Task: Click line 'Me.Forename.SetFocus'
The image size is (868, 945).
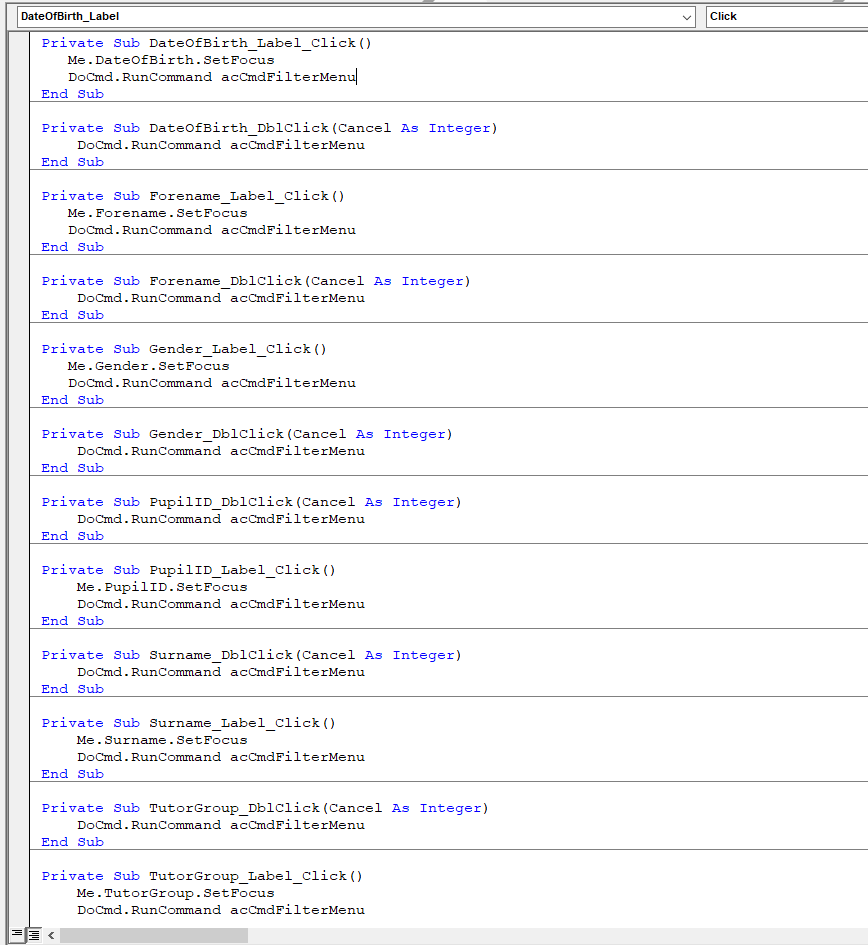Action: pos(157,213)
